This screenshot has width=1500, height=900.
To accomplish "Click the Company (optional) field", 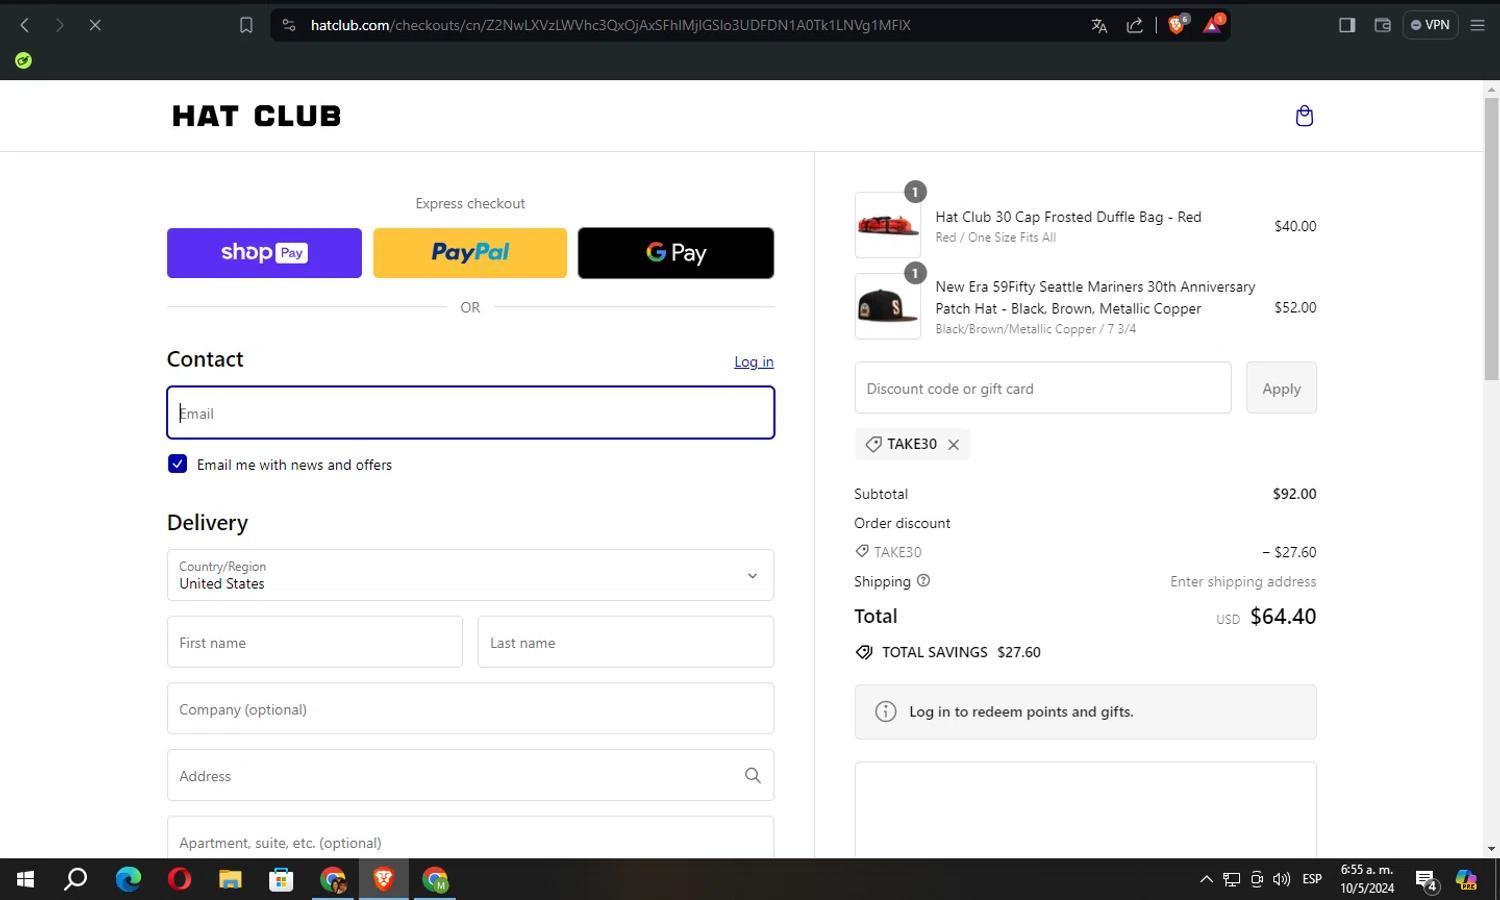I will coord(470,709).
